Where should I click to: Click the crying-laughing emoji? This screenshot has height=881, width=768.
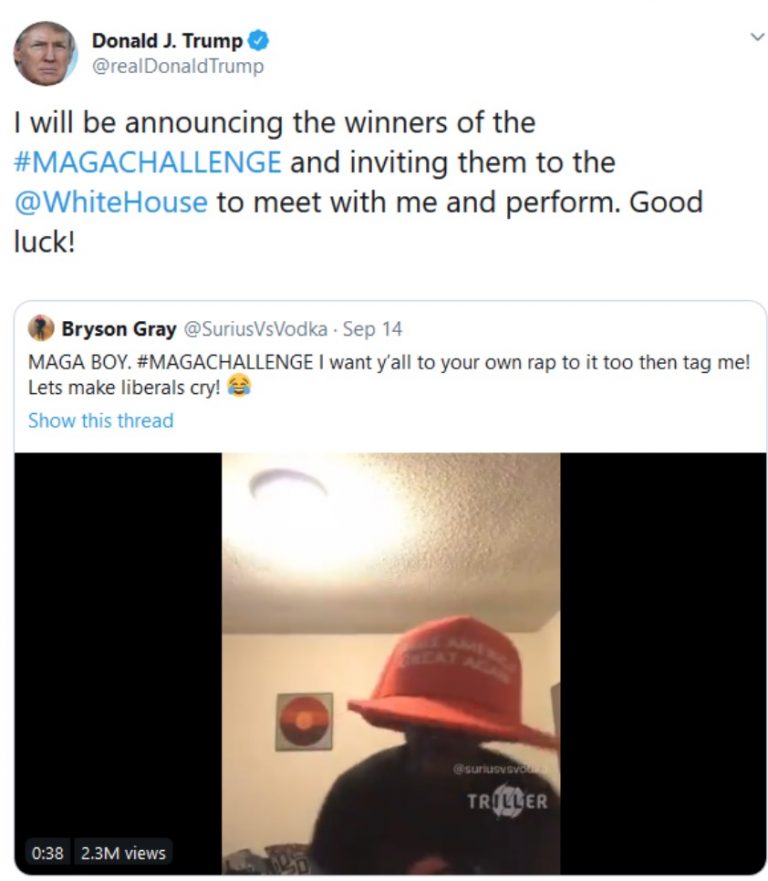pyautogui.click(x=239, y=386)
